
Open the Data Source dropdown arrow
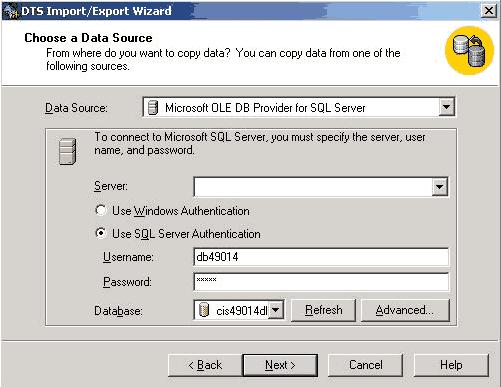[446, 107]
